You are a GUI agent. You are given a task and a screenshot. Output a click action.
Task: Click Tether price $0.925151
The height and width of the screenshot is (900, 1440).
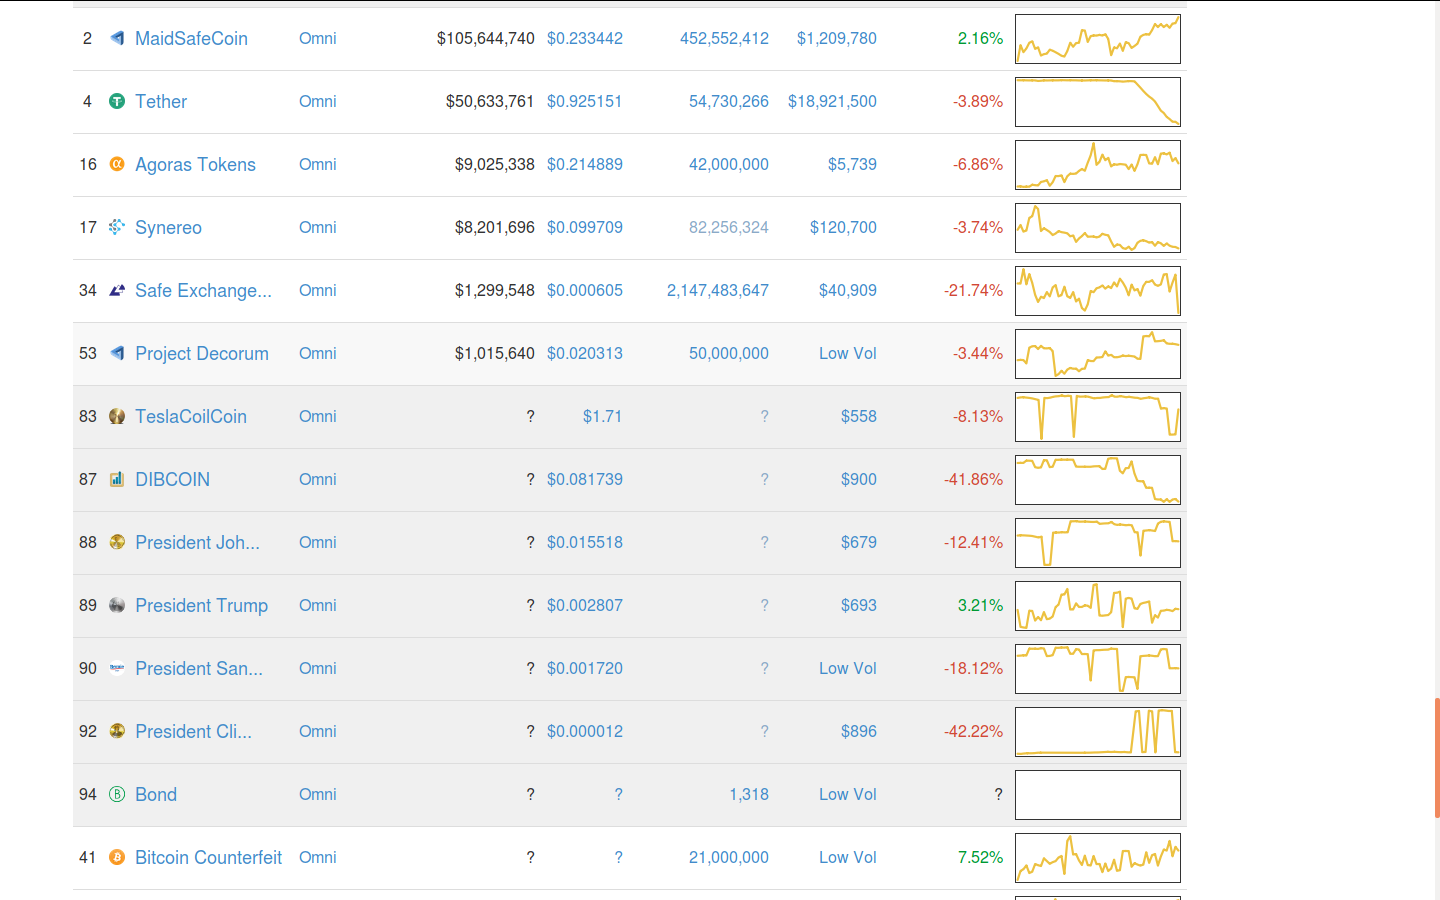[585, 101]
